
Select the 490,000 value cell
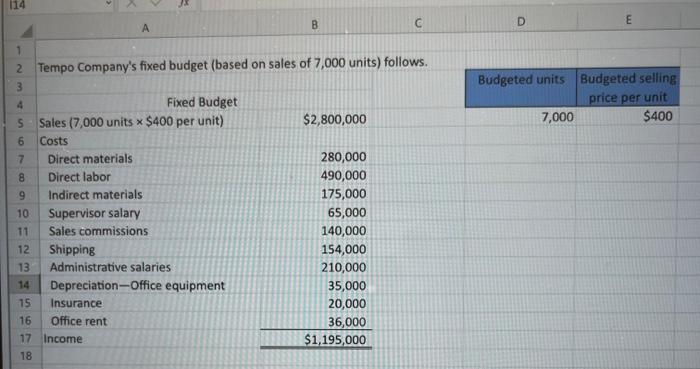point(343,175)
